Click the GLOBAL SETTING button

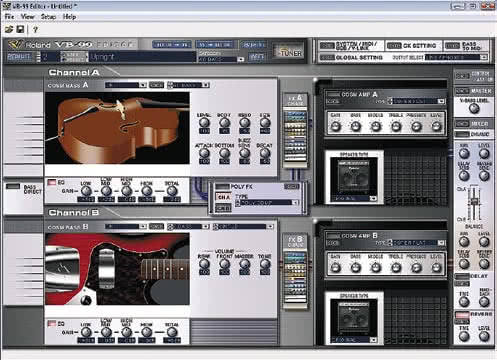pos(351,57)
